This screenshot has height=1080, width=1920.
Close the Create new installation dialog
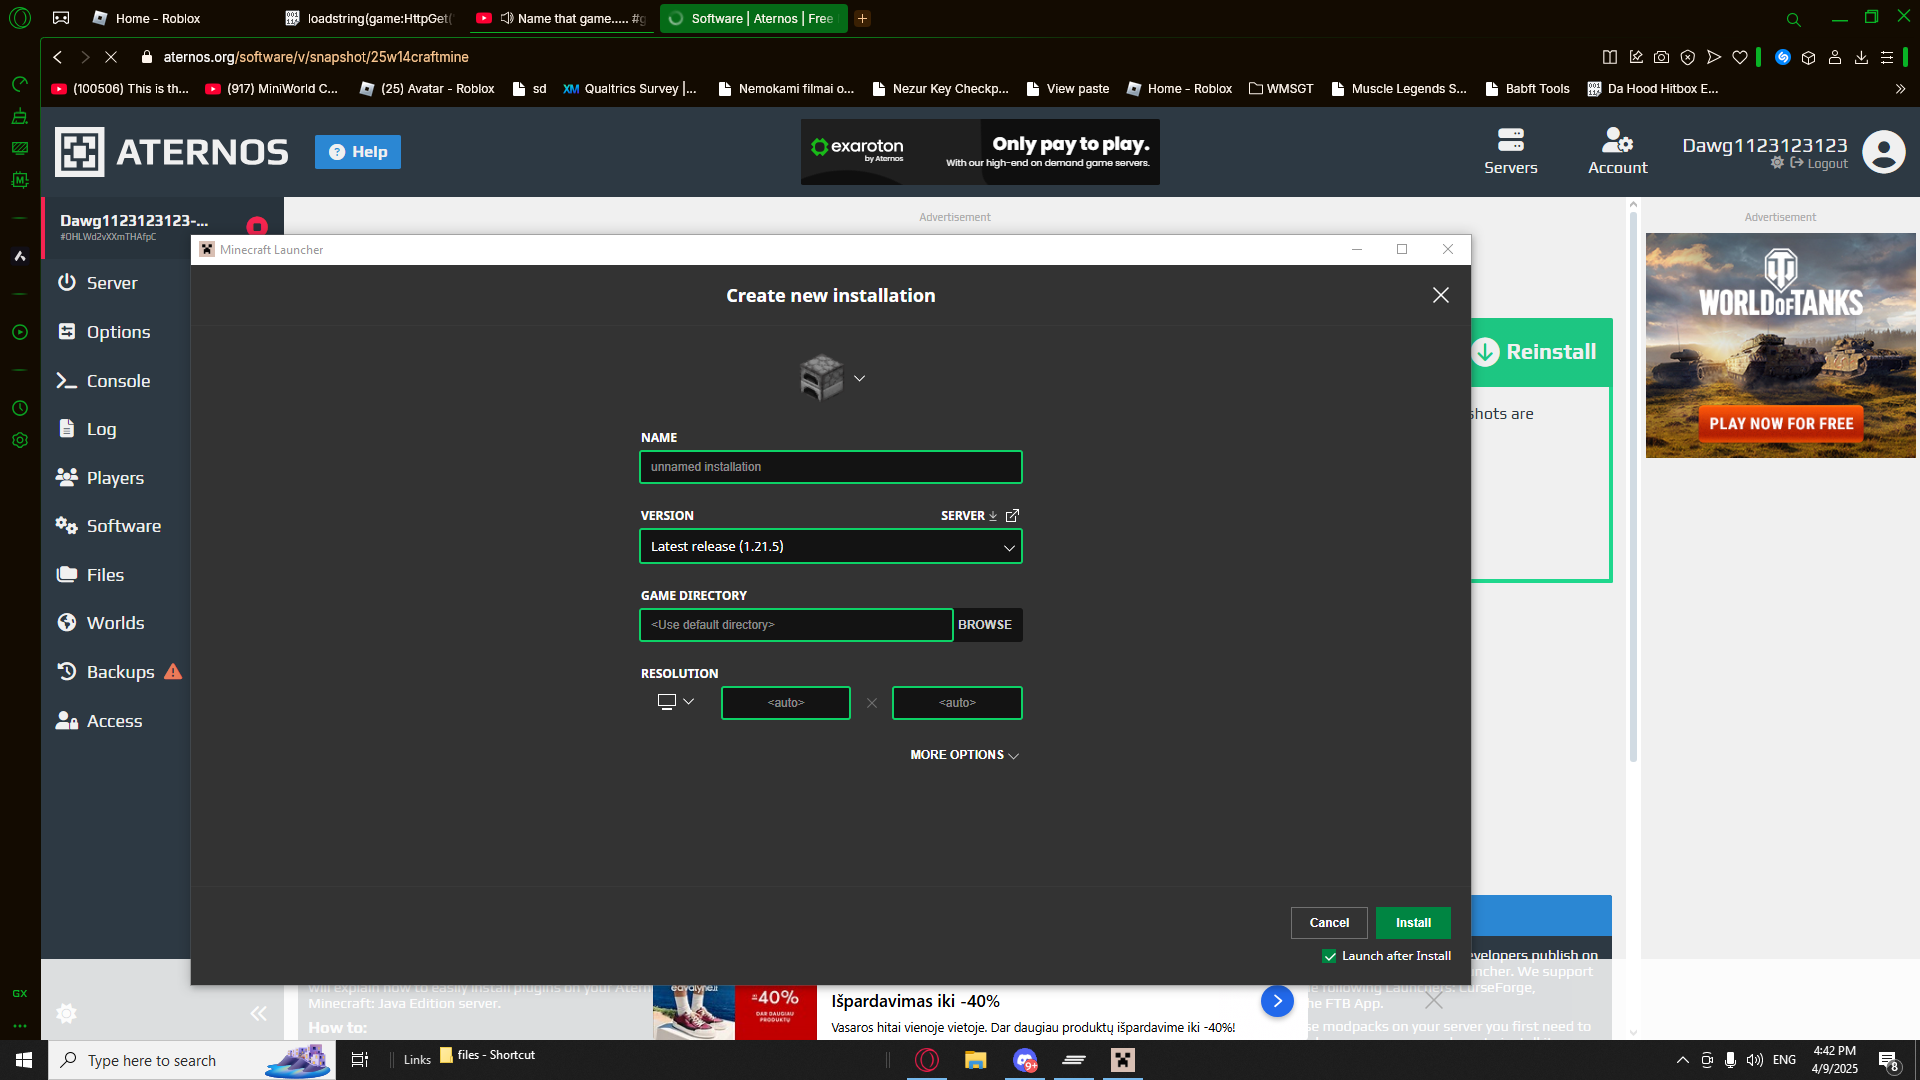coord(1440,295)
